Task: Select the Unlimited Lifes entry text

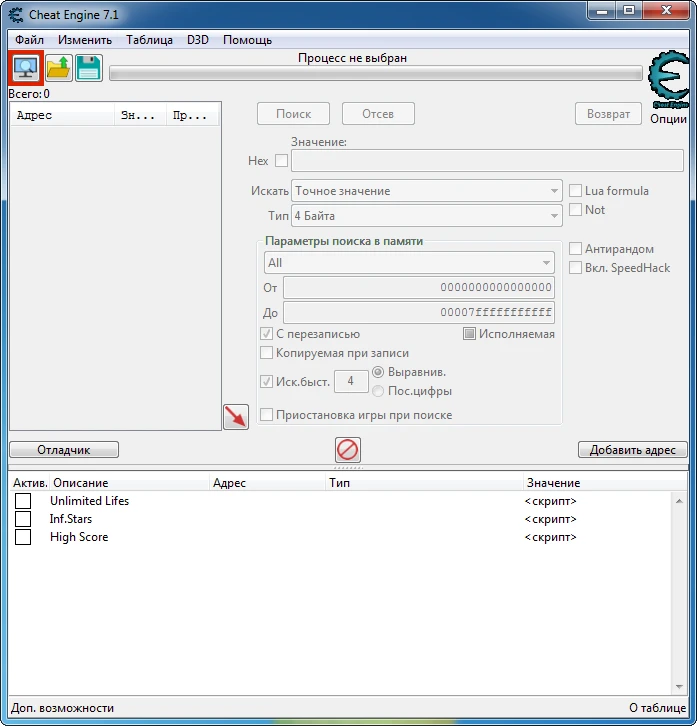Action: click(x=89, y=501)
